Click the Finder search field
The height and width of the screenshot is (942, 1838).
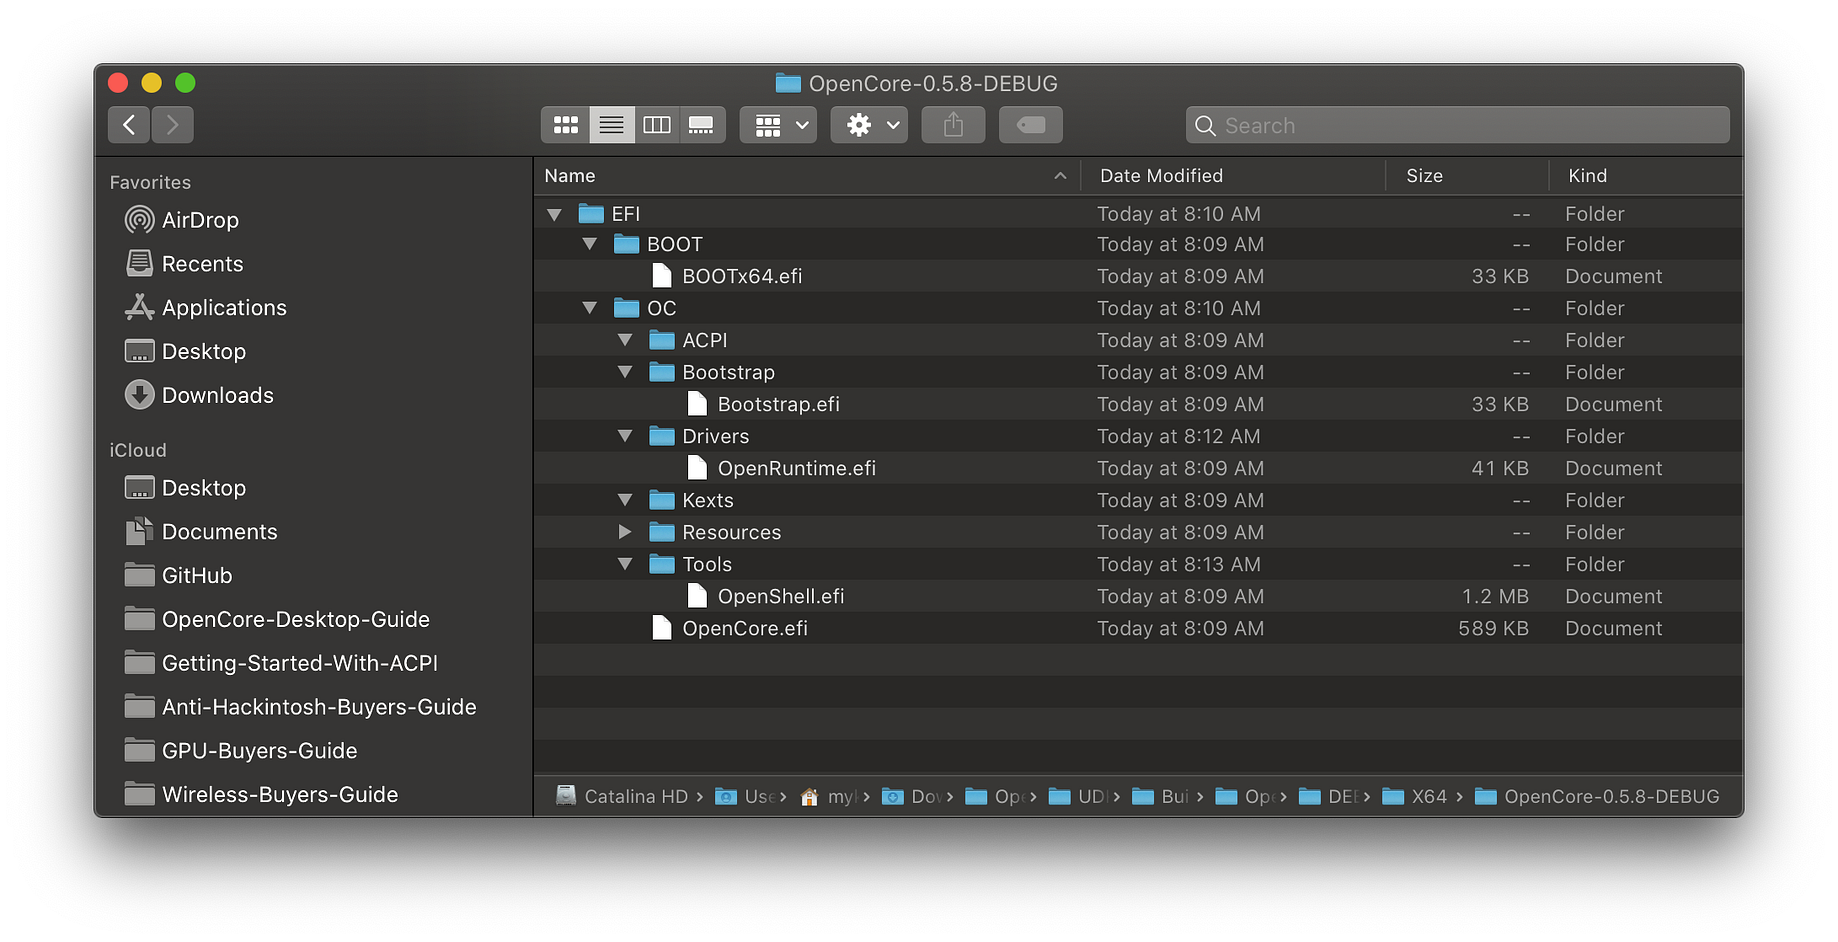[x=1458, y=125]
